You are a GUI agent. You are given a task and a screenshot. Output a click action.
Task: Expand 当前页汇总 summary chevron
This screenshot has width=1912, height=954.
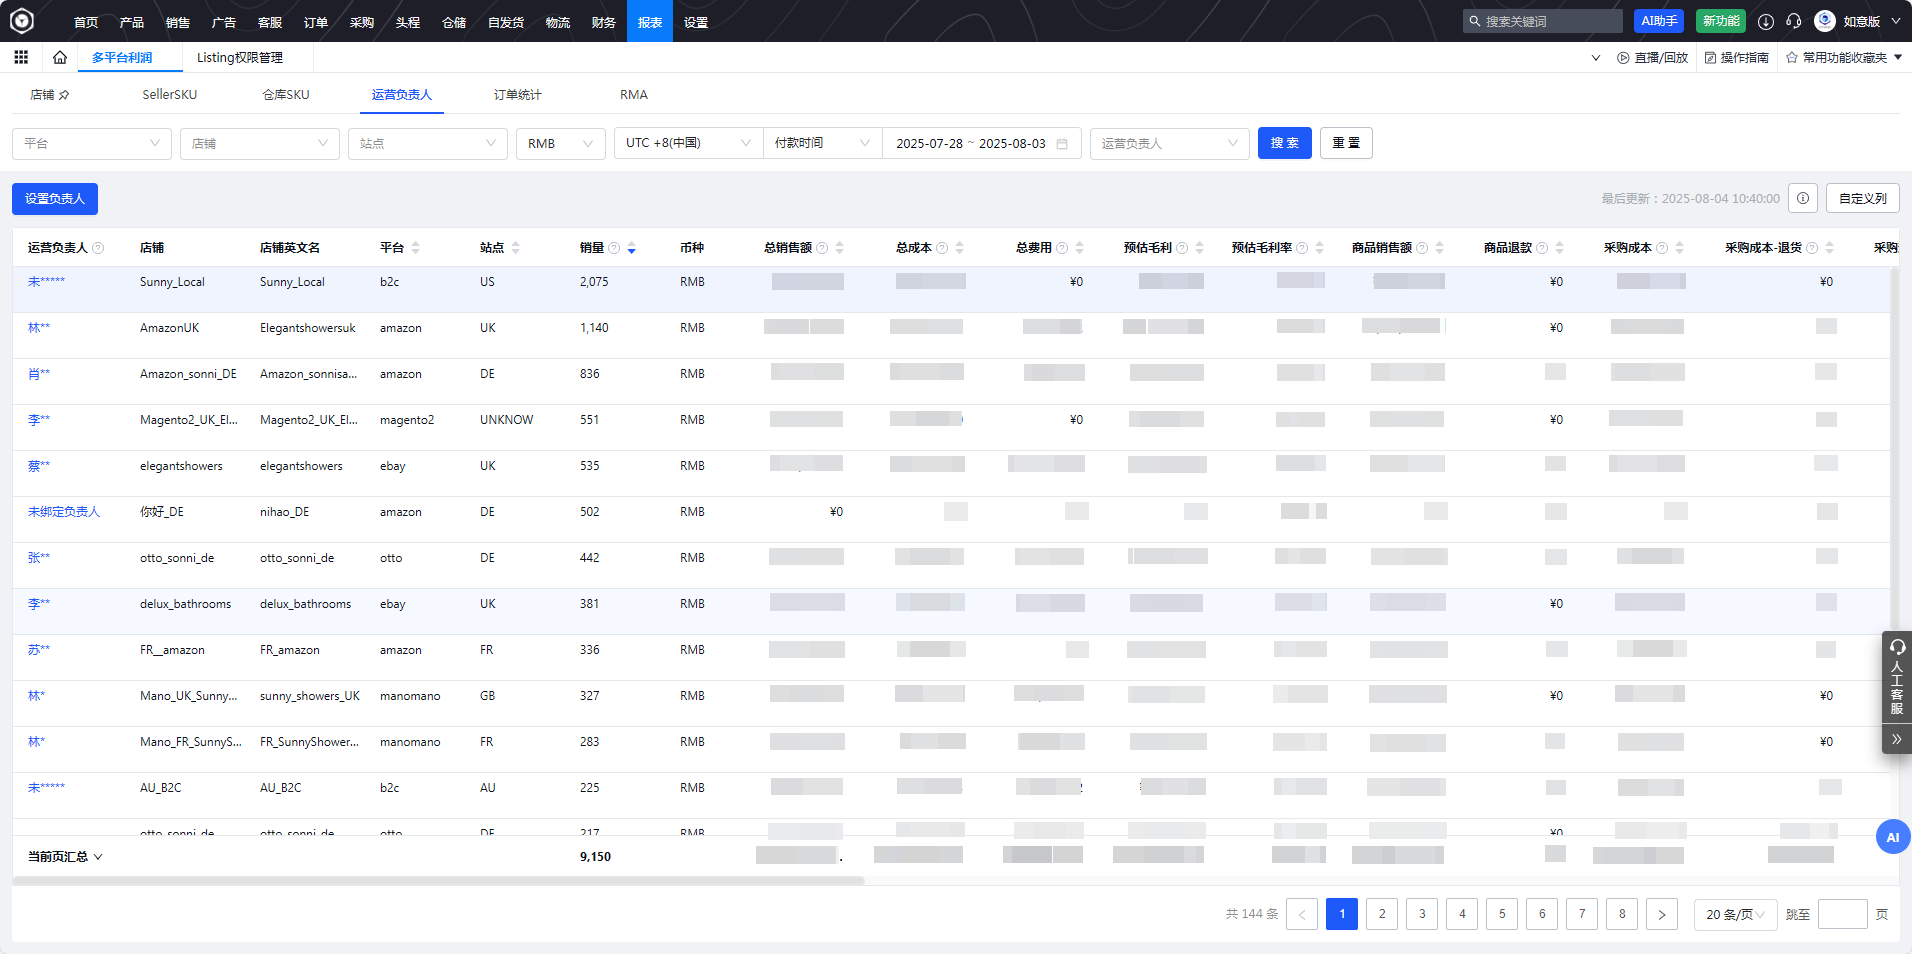(x=98, y=857)
